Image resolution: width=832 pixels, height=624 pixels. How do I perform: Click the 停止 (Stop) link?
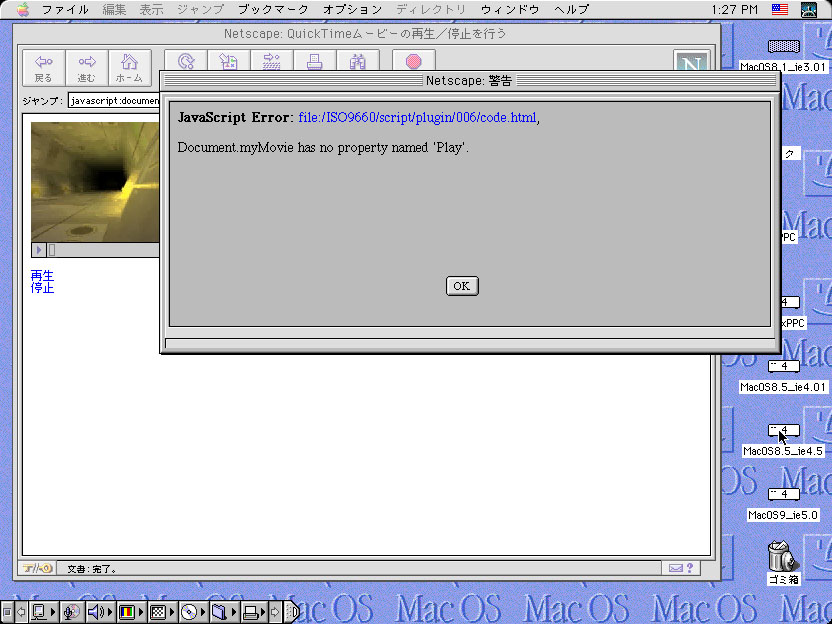pos(42,288)
